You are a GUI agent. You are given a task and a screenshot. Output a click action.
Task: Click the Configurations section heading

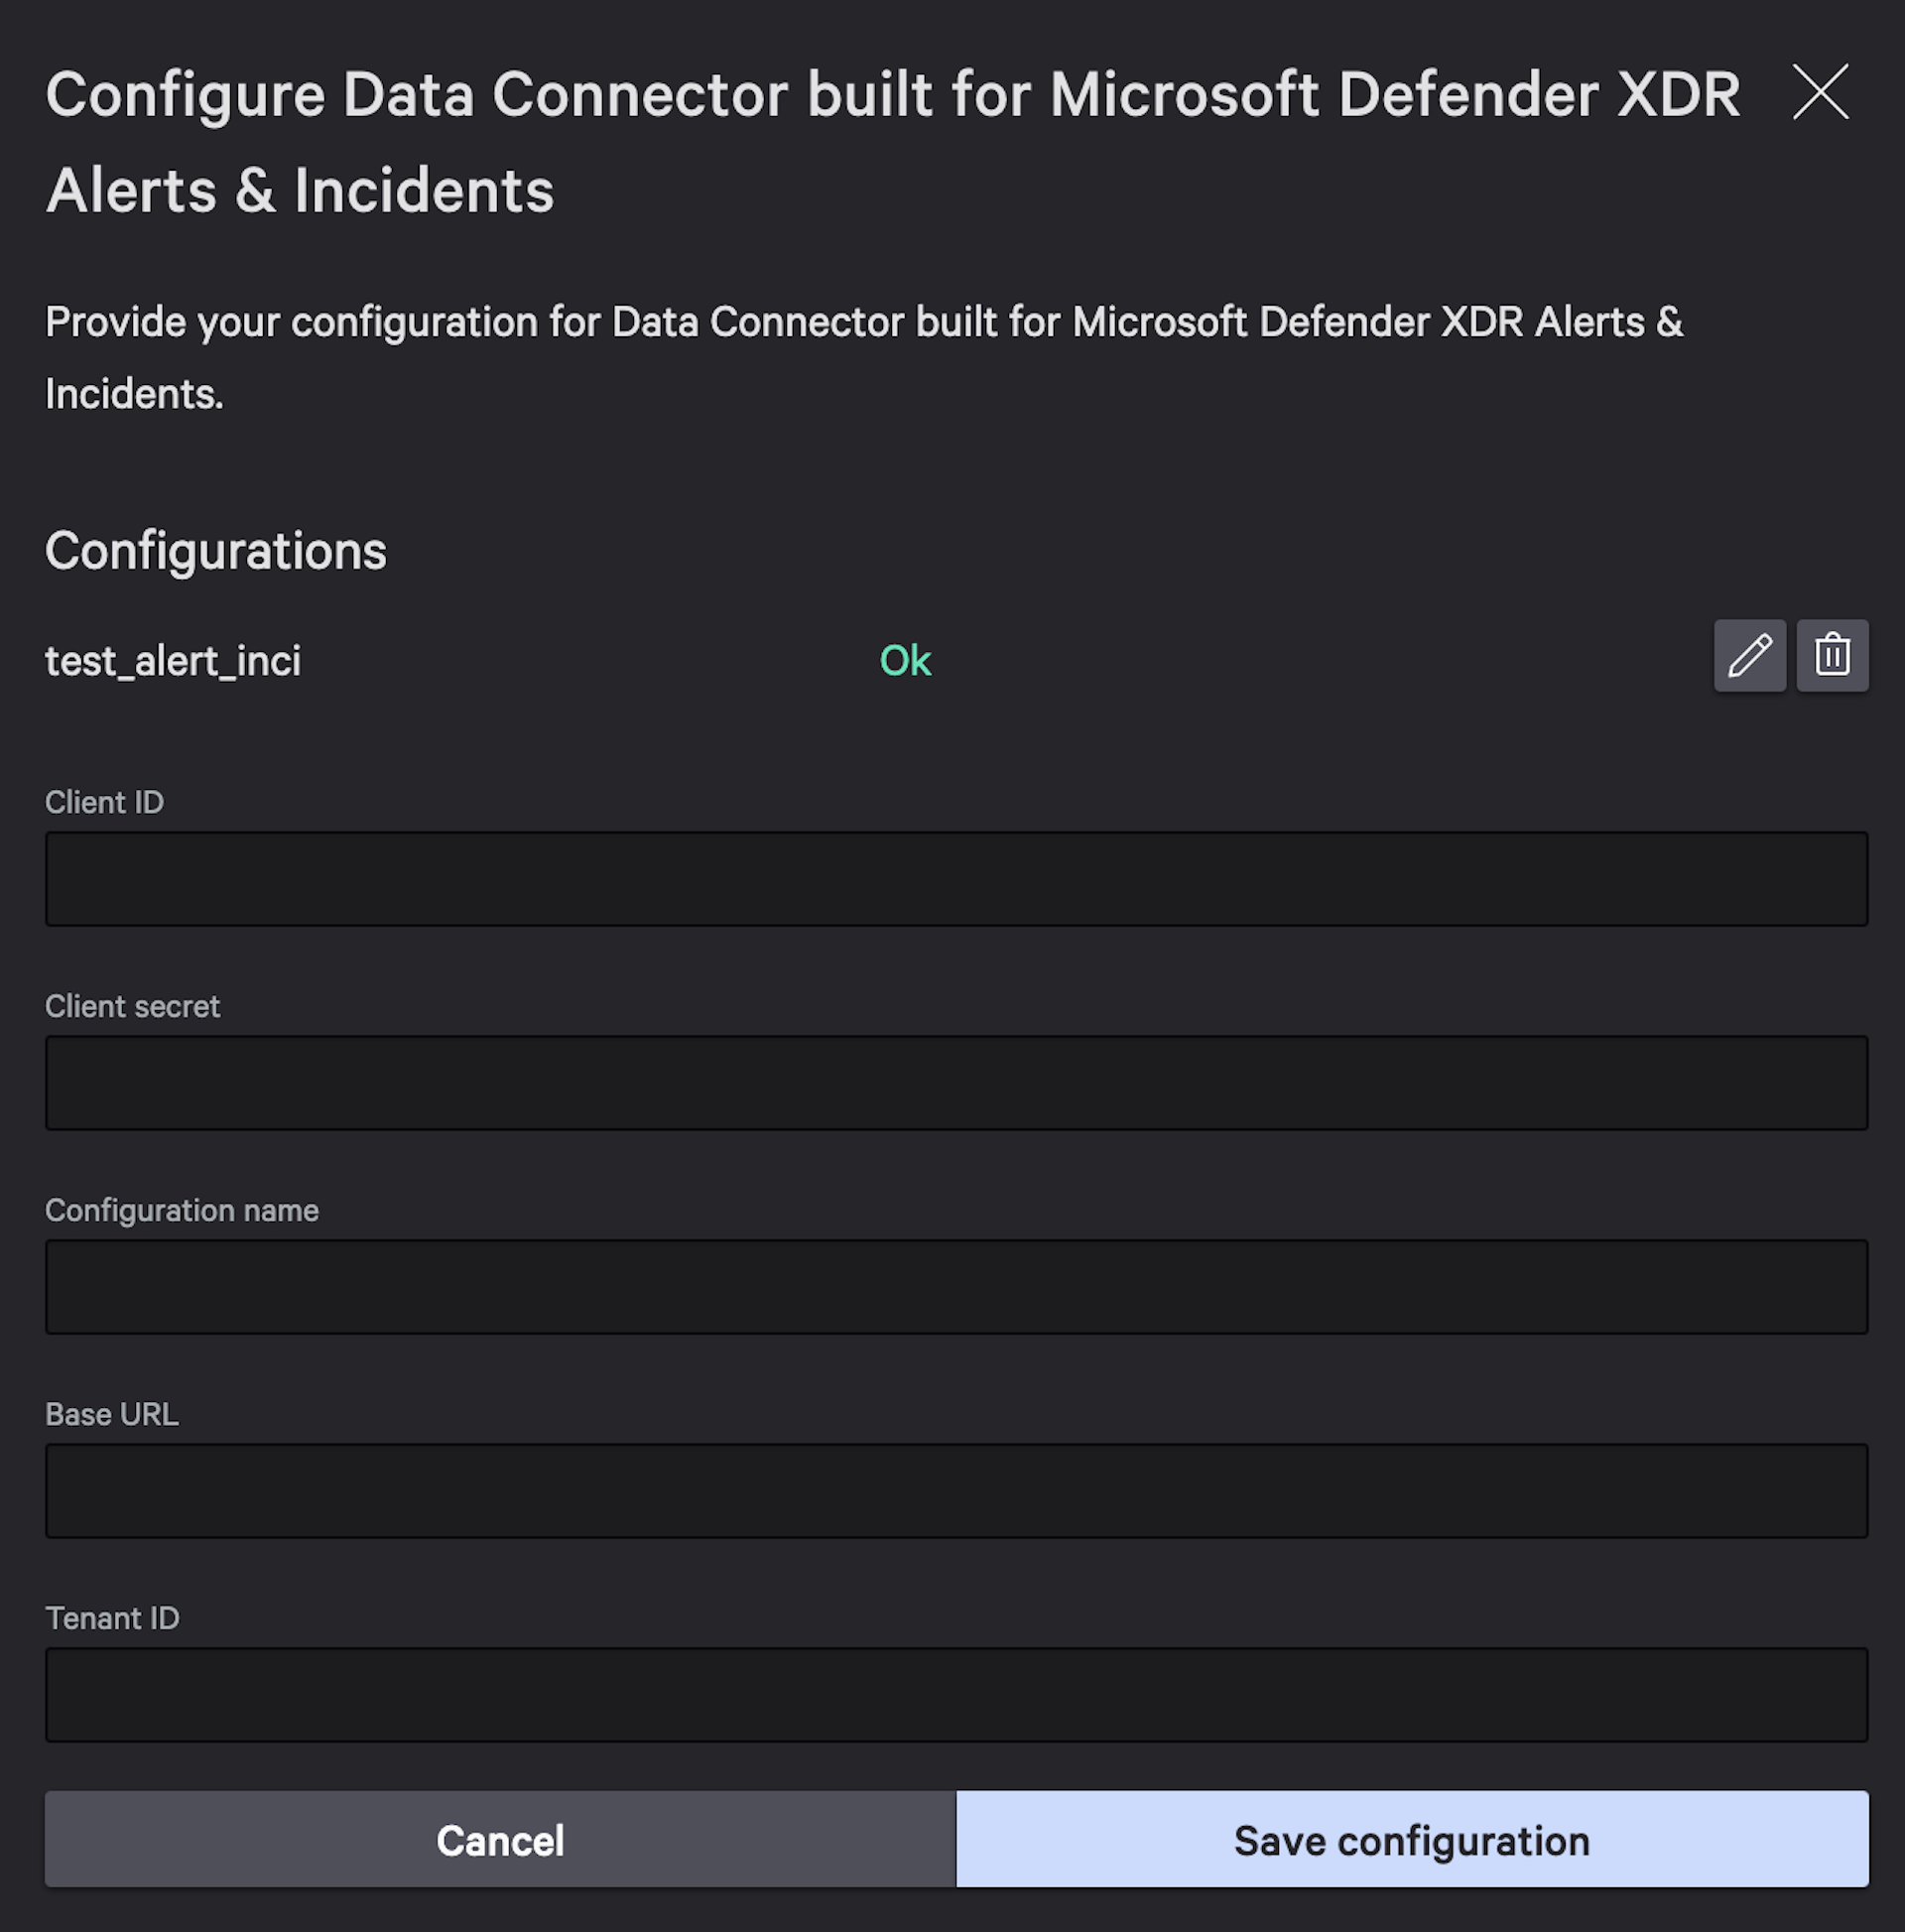pyautogui.click(x=216, y=551)
